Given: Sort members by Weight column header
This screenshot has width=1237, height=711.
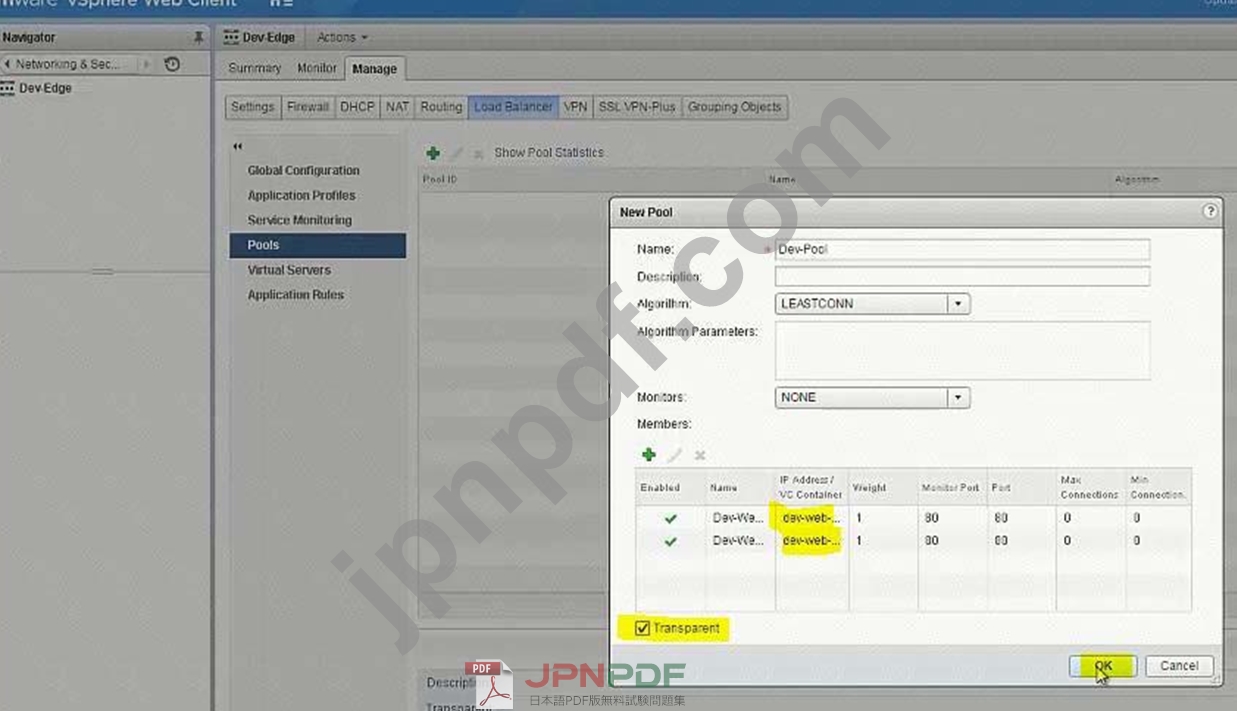Looking at the screenshot, I should 883,488.
